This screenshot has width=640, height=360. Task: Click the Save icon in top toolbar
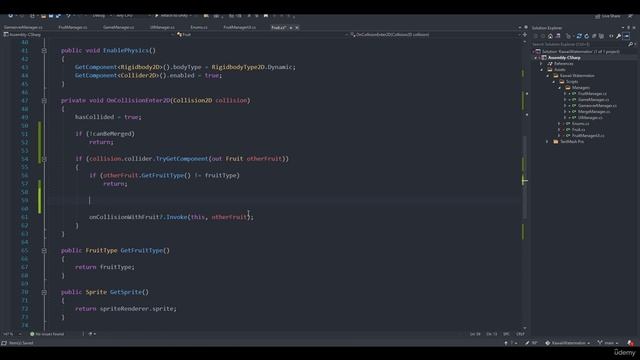coord(51,16)
